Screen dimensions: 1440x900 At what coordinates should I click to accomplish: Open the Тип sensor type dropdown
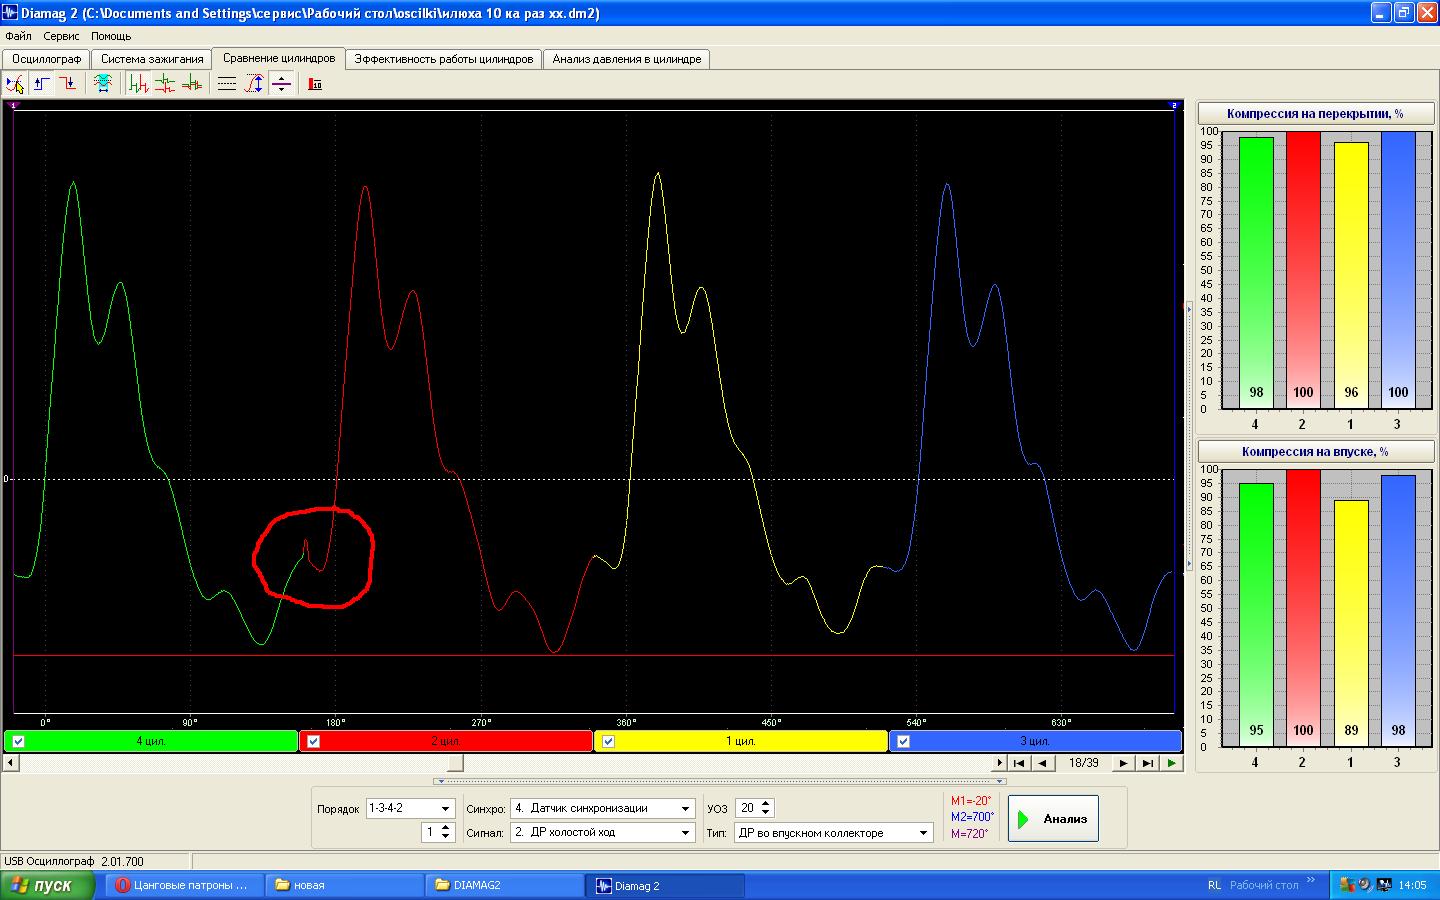click(924, 832)
